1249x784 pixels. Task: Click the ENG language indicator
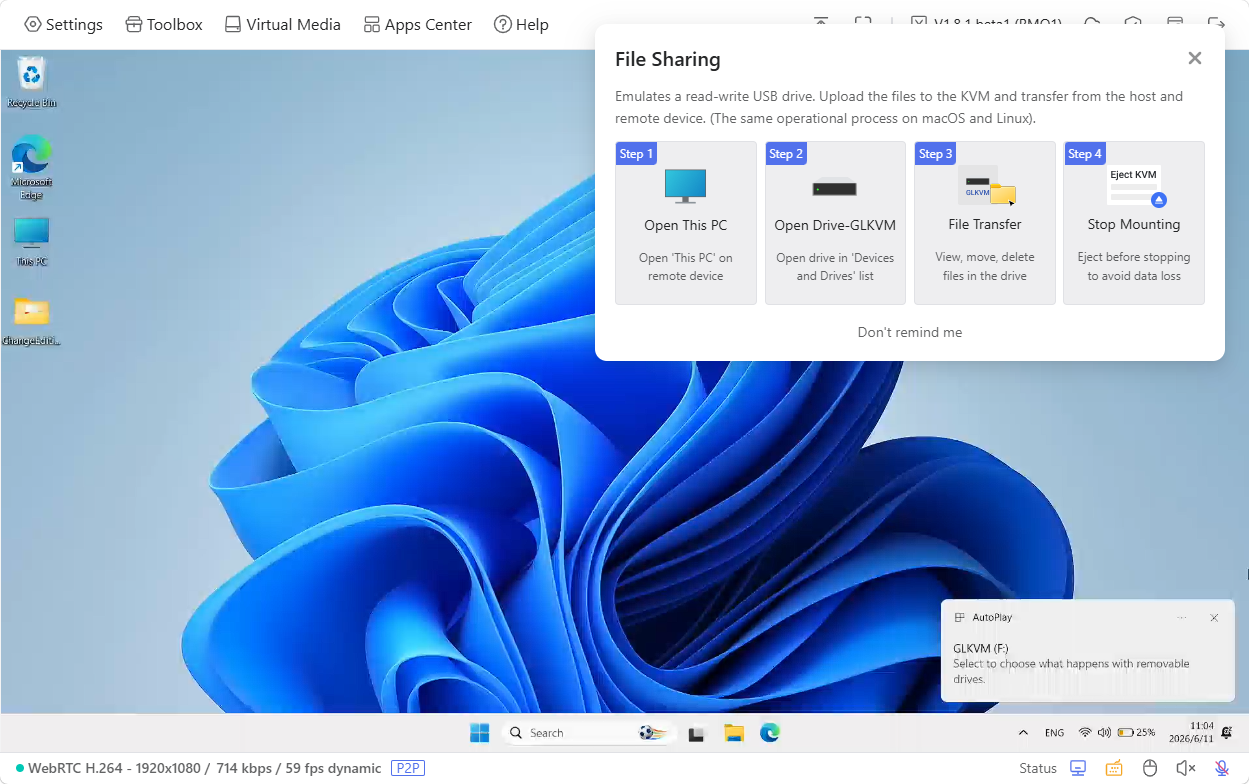(x=1054, y=733)
